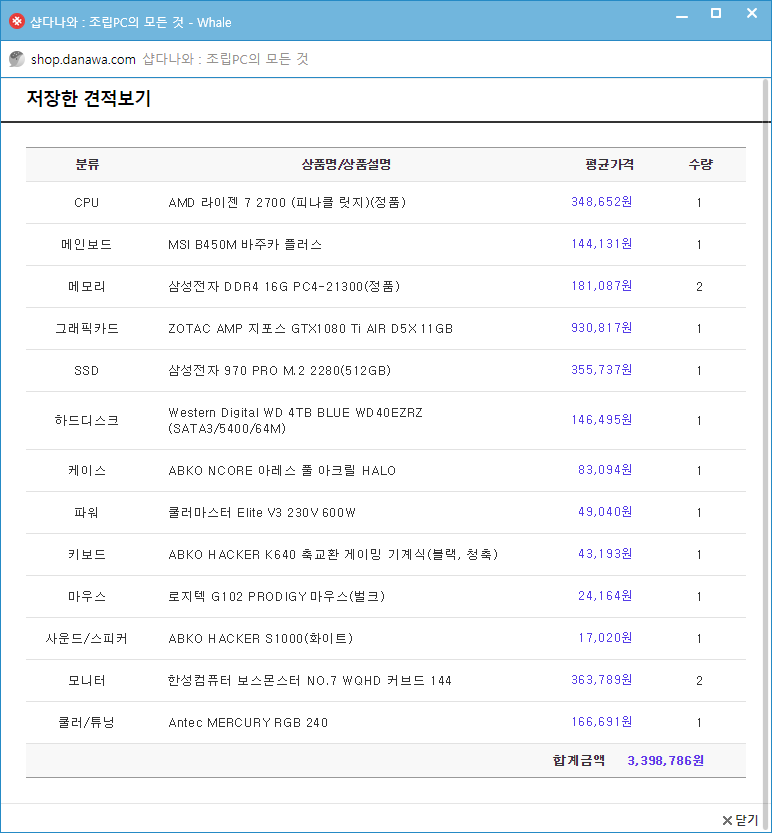Select ABKO HACKER K640 keyboard product name
The image size is (772, 833).
click(x=333, y=554)
